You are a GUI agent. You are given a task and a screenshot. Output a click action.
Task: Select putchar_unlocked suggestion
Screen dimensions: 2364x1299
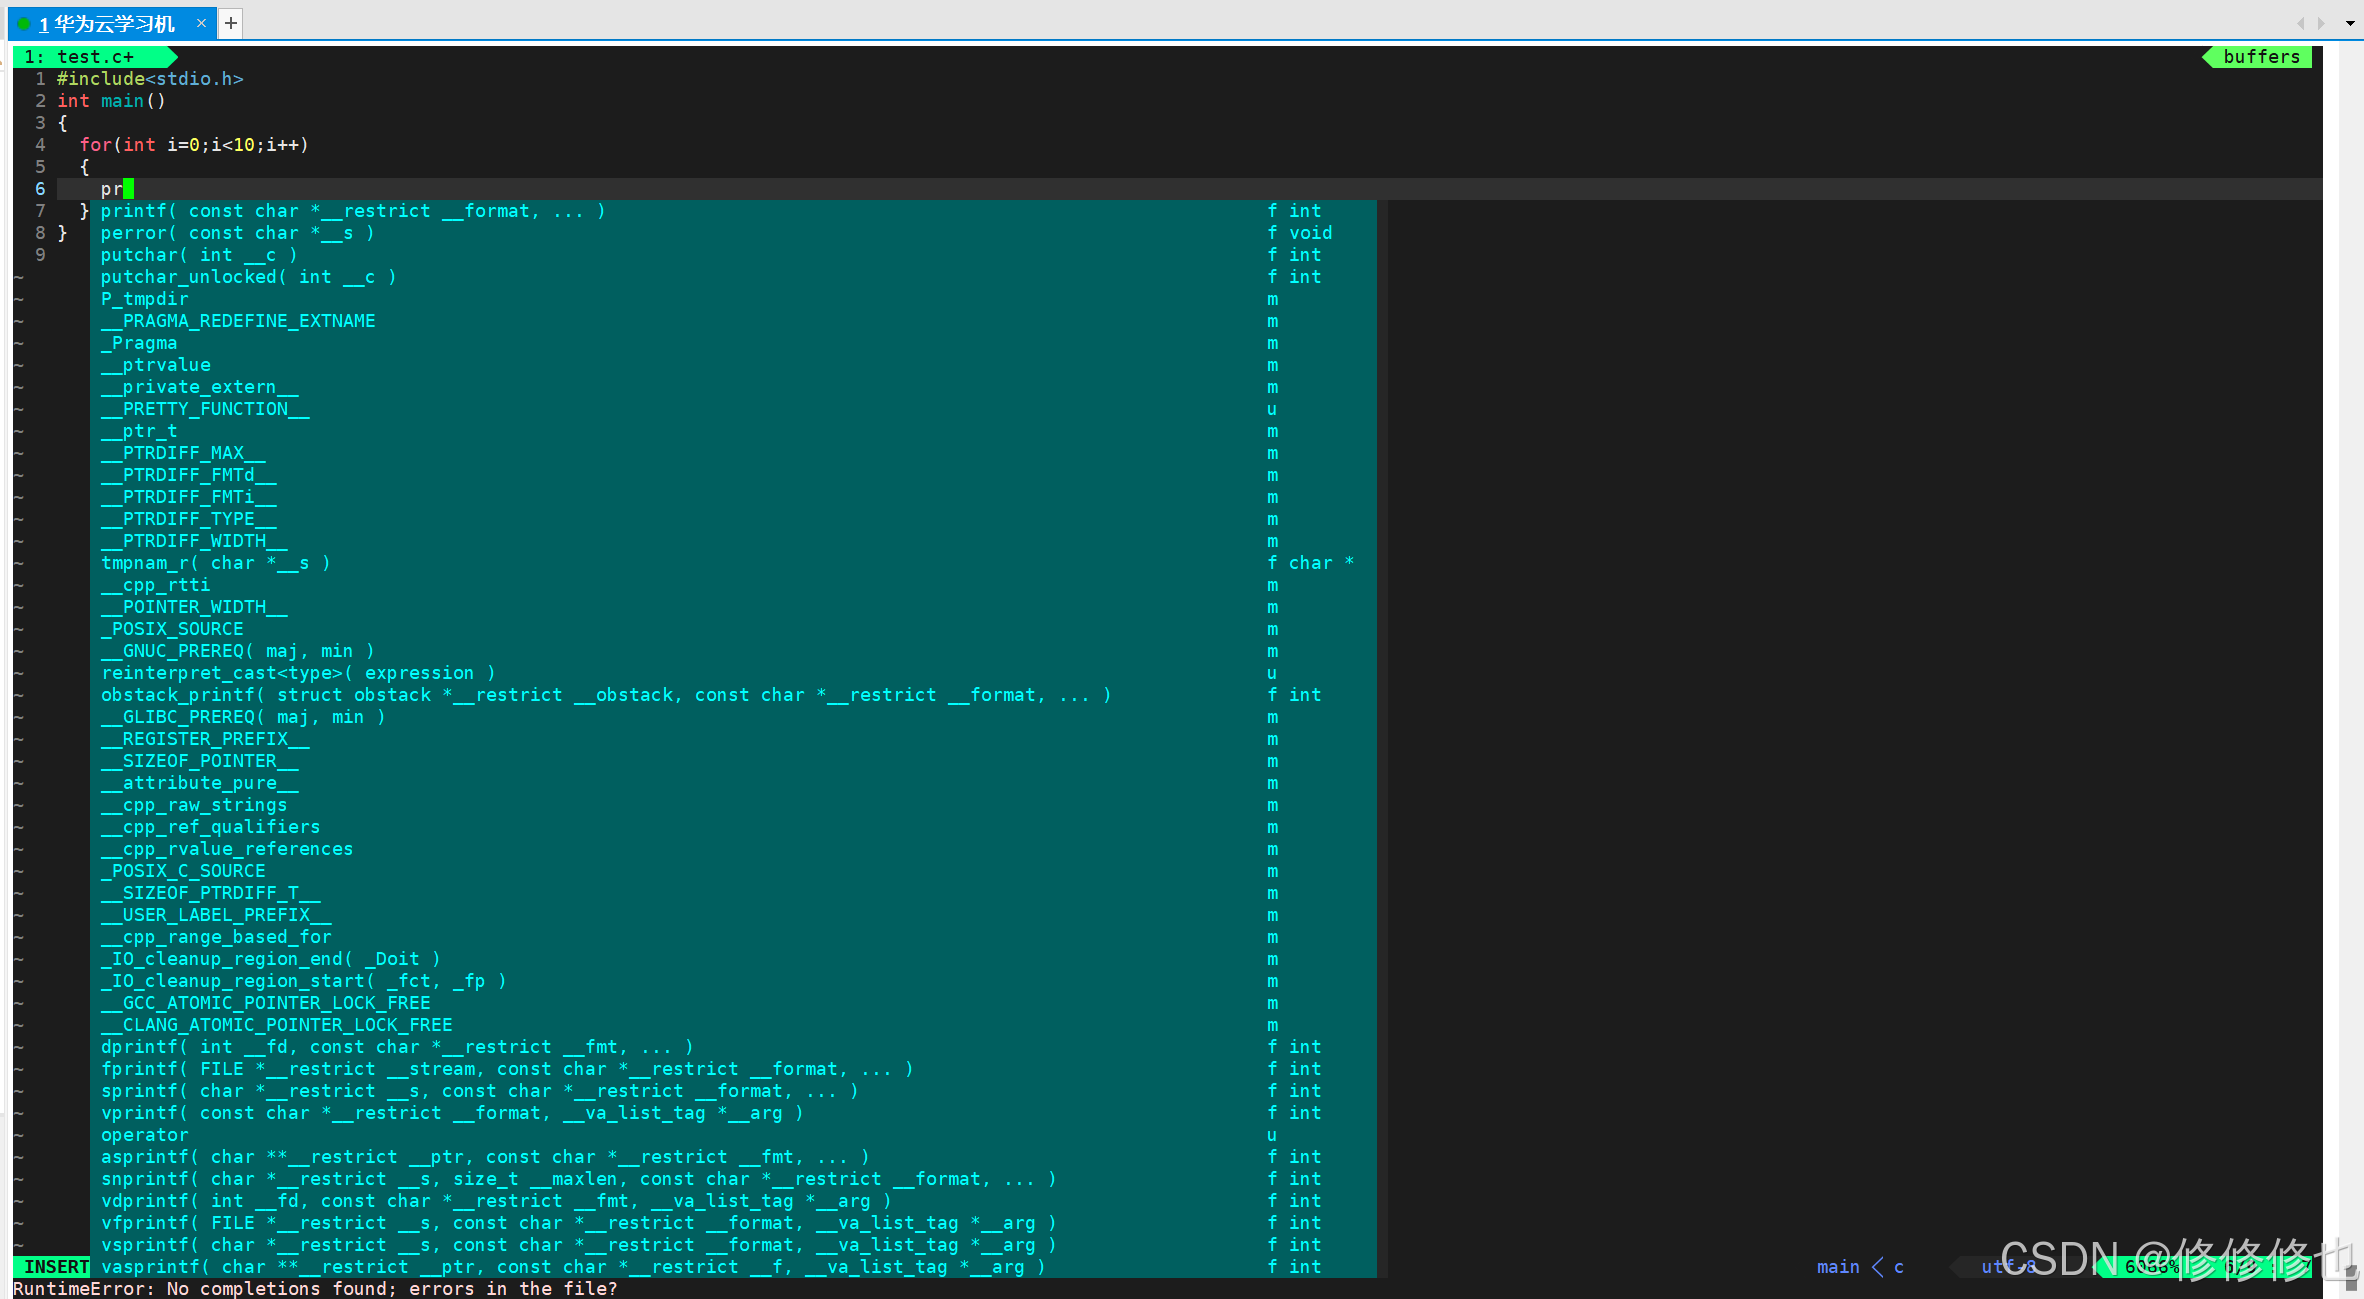click(247, 277)
